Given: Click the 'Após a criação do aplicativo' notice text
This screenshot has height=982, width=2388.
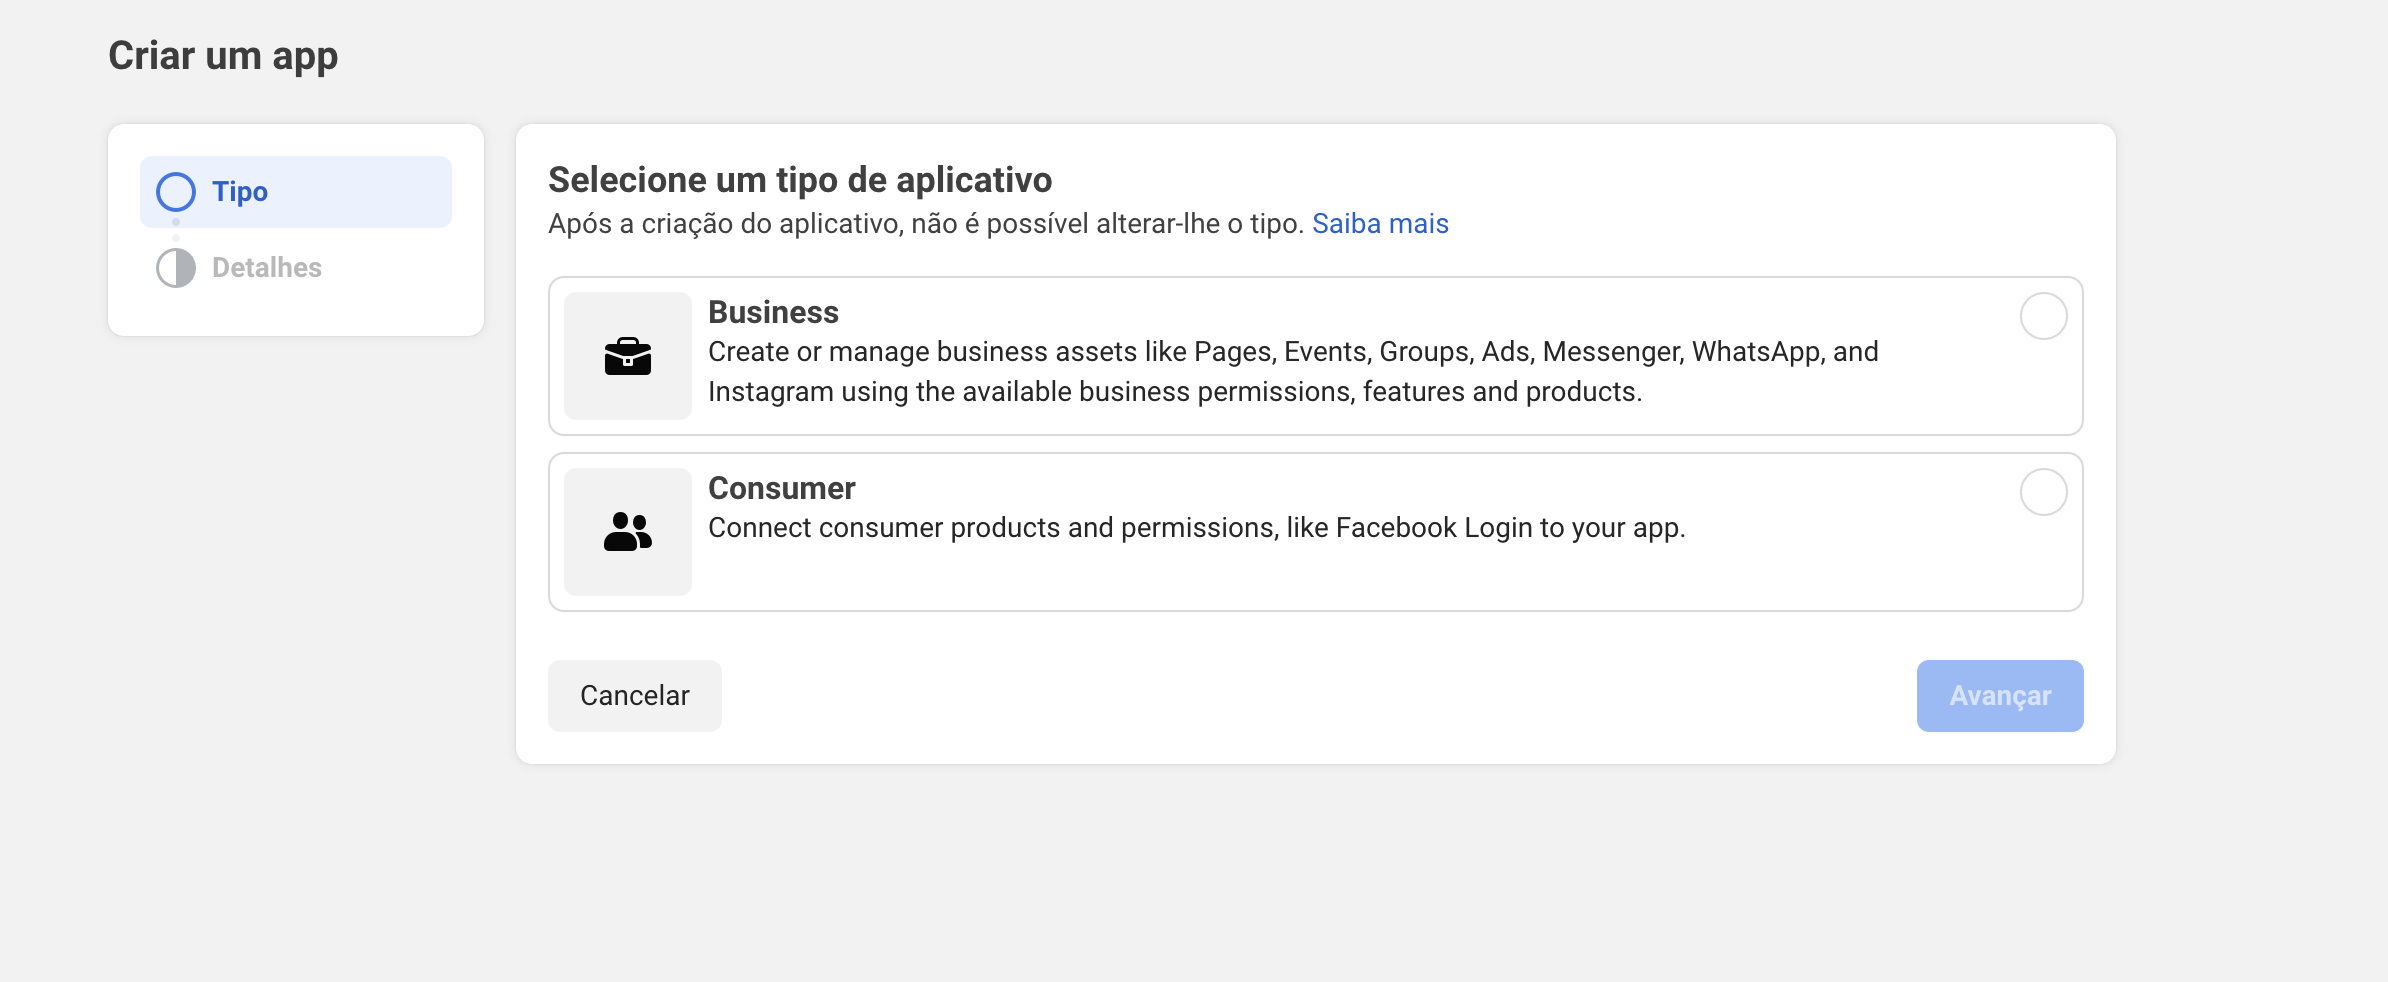Looking at the screenshot, I should 925,224.
